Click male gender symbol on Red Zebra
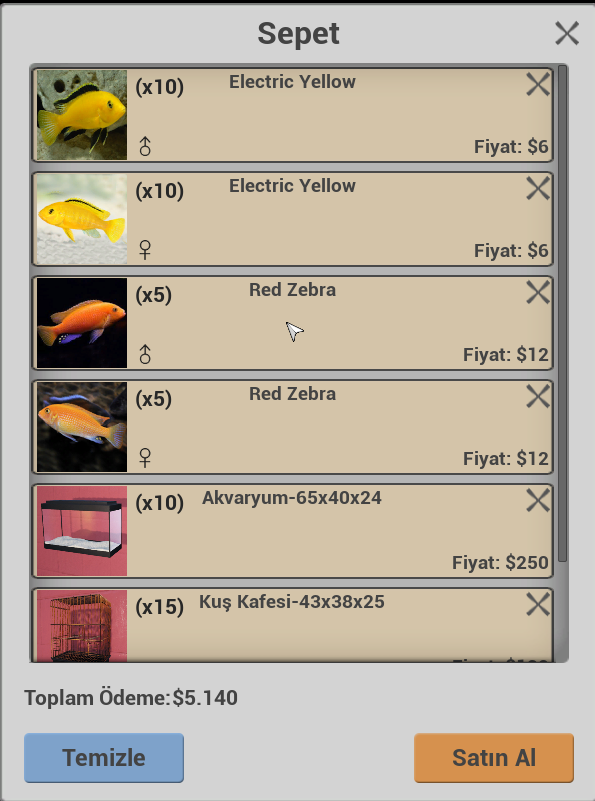 145,355
